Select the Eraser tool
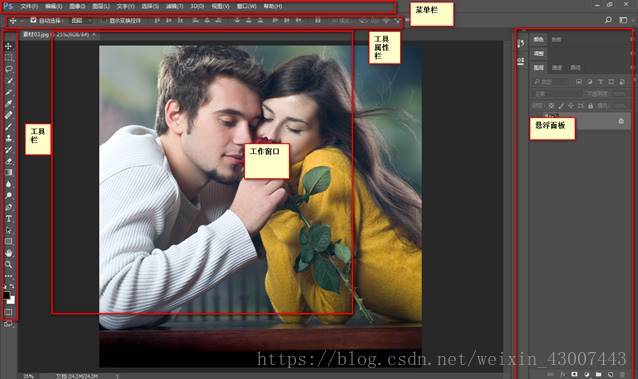638x379 pixels. click(x=9, y=161)
